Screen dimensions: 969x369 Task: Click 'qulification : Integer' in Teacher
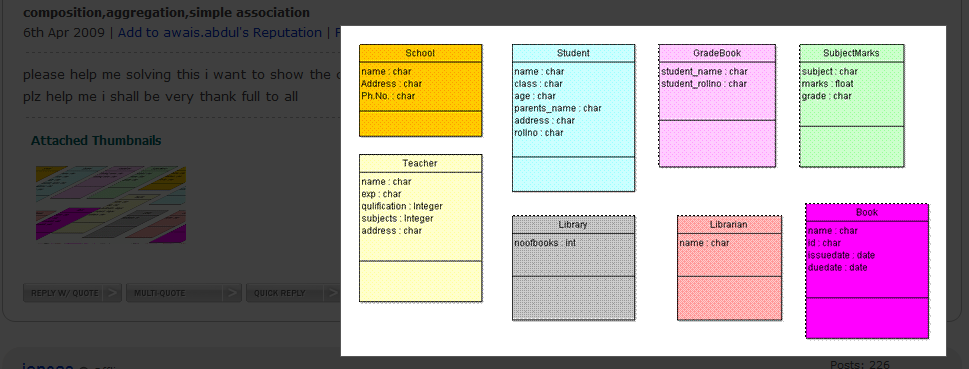click(x=402, y=206)
